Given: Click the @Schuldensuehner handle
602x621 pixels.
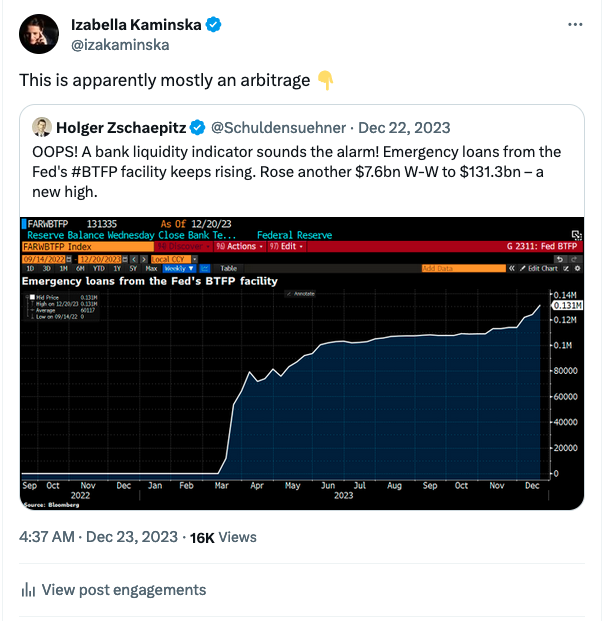Looking at the screenshot, I should pos(278,128).
